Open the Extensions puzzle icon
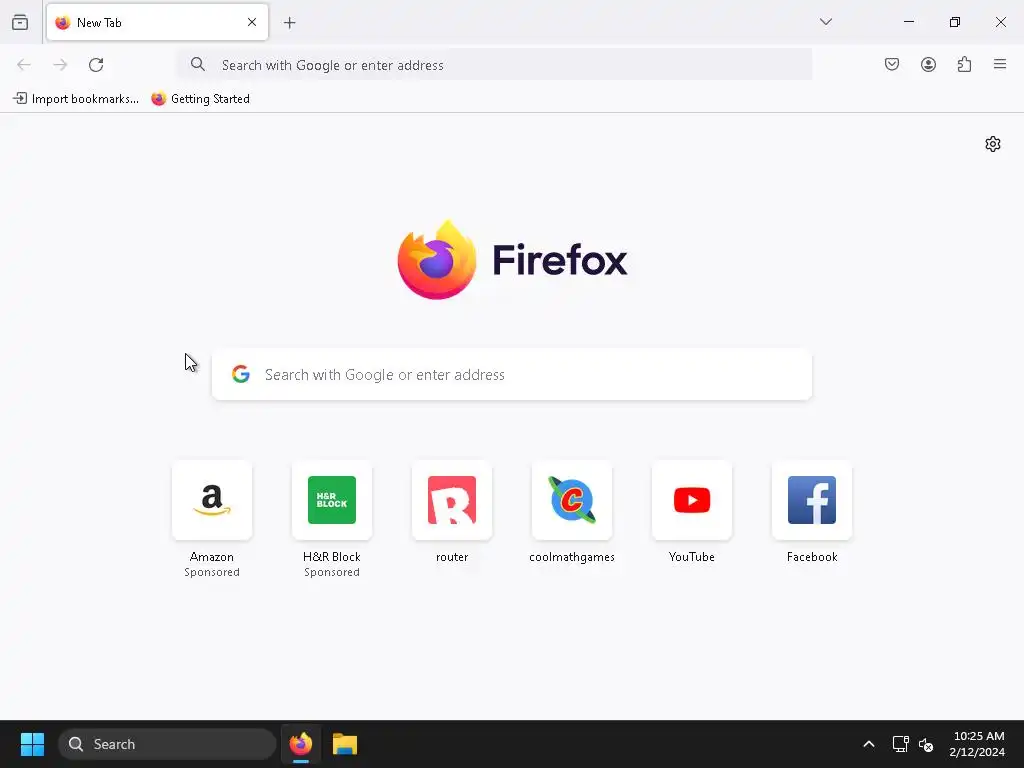The height and width of the screenshot is (768, 1024). tap(964, 64)
